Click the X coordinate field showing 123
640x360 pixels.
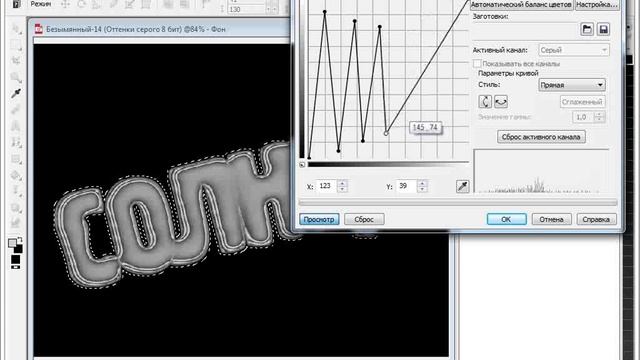click(326, 186)
